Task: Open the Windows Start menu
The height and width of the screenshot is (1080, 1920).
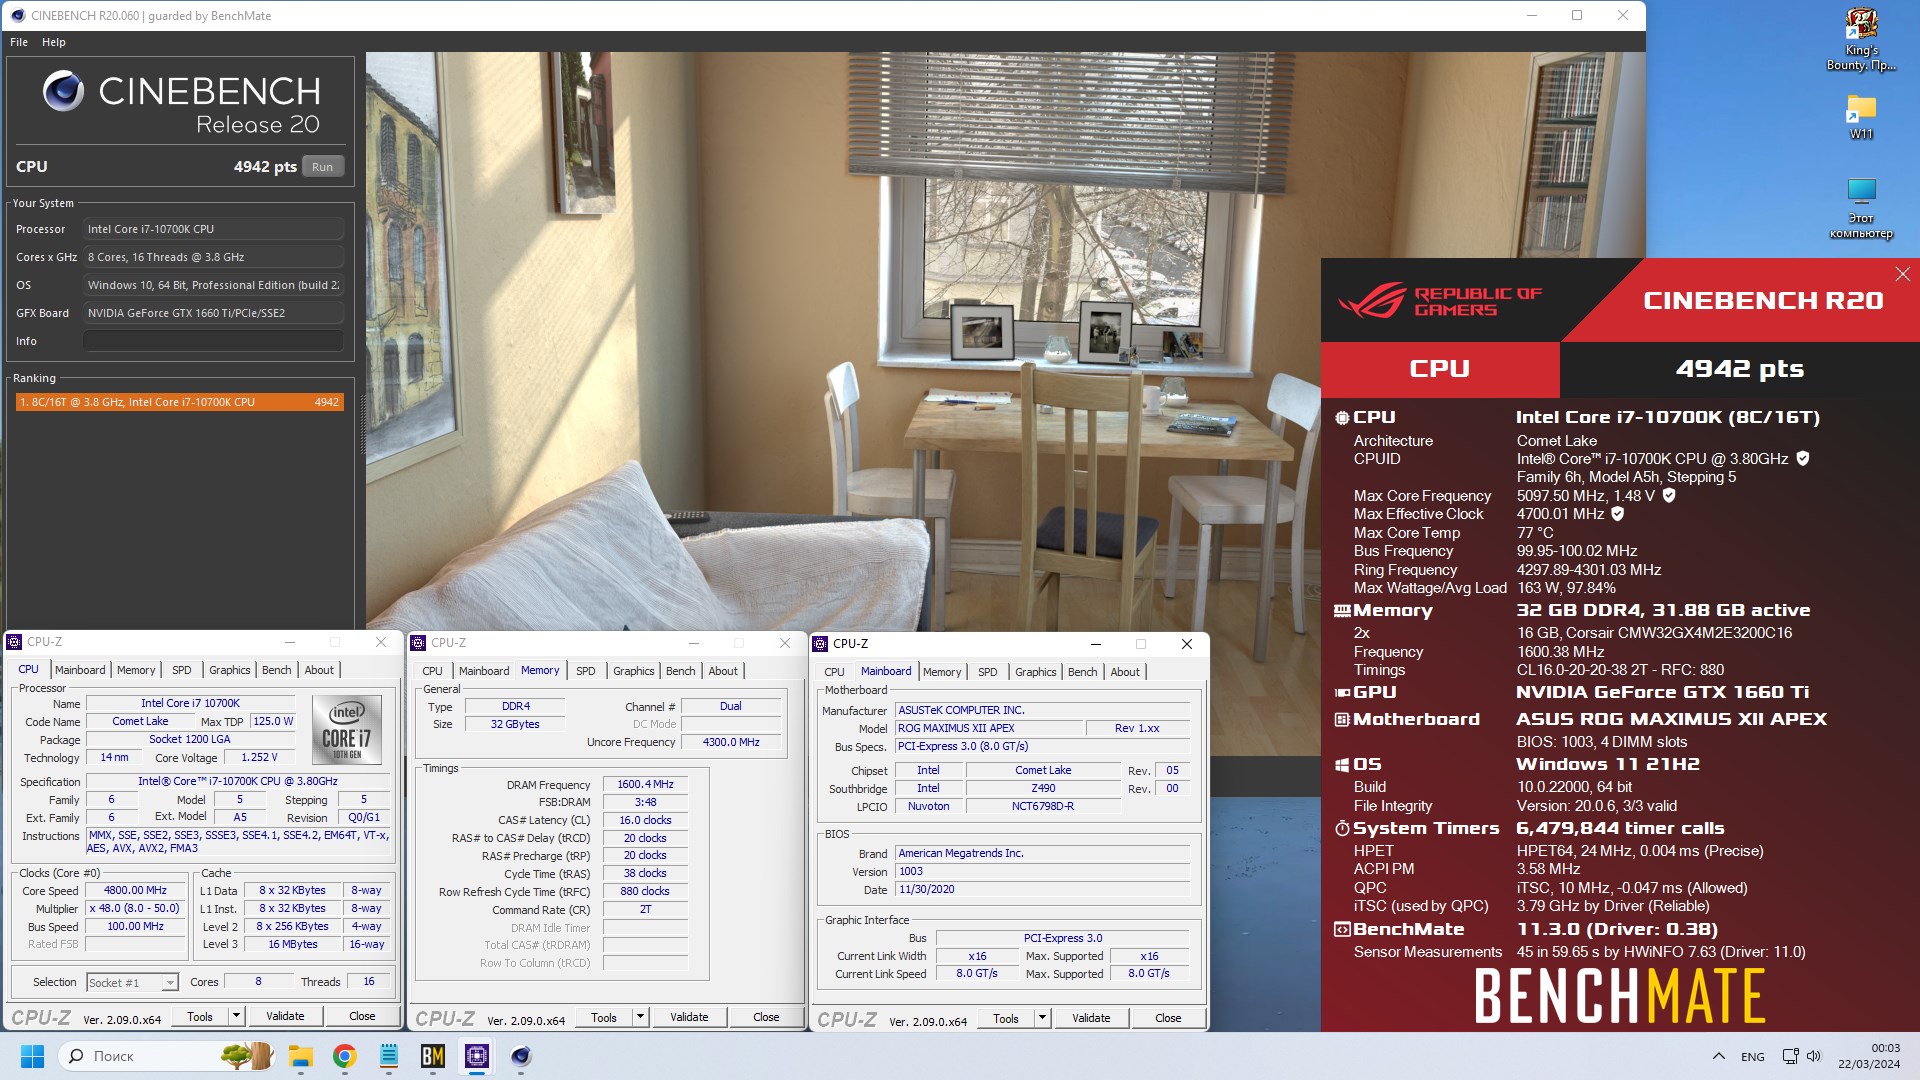Action: pyautogui.click(x=32, y=1056)
